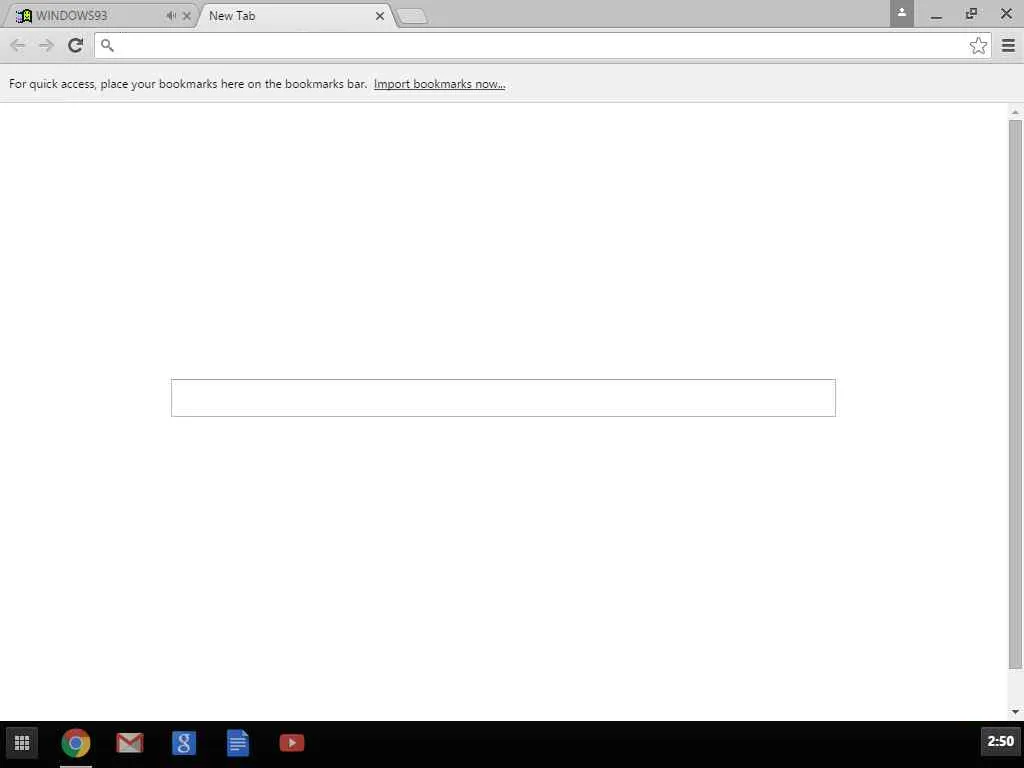The height and width of the screenshot is (768, 1024).
Task: Select the New Tab tab
Action: click(297, 16)
